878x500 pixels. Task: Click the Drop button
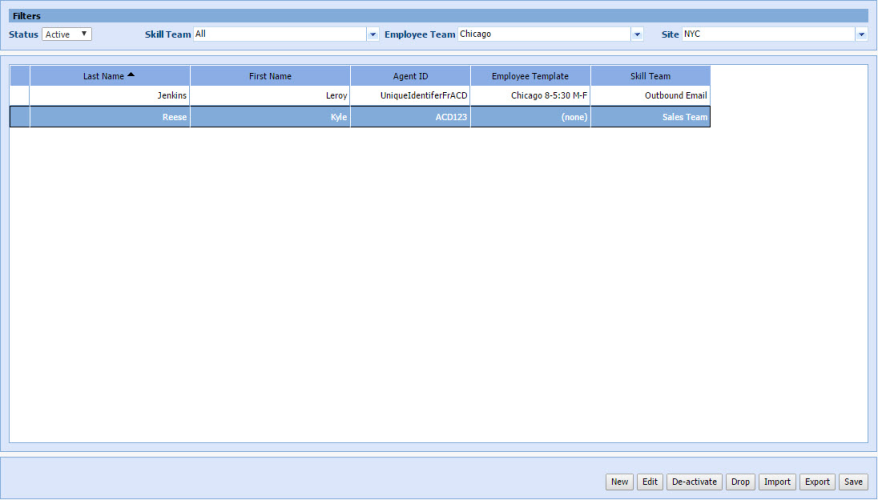(740, 482)
